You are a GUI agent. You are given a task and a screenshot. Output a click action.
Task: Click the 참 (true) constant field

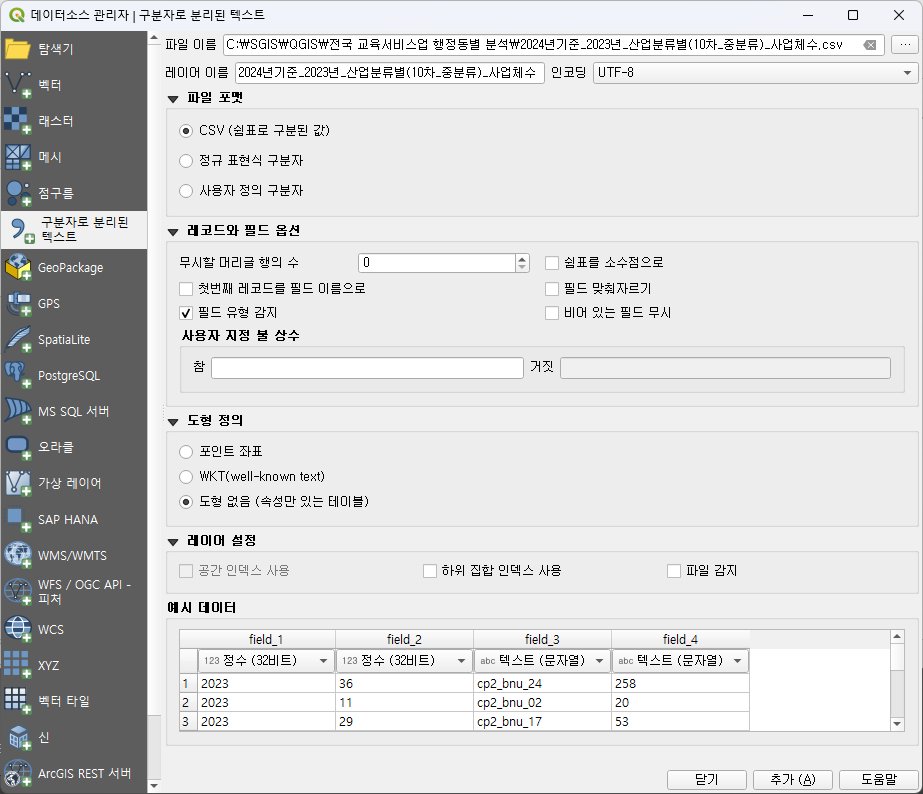[367, 368]
